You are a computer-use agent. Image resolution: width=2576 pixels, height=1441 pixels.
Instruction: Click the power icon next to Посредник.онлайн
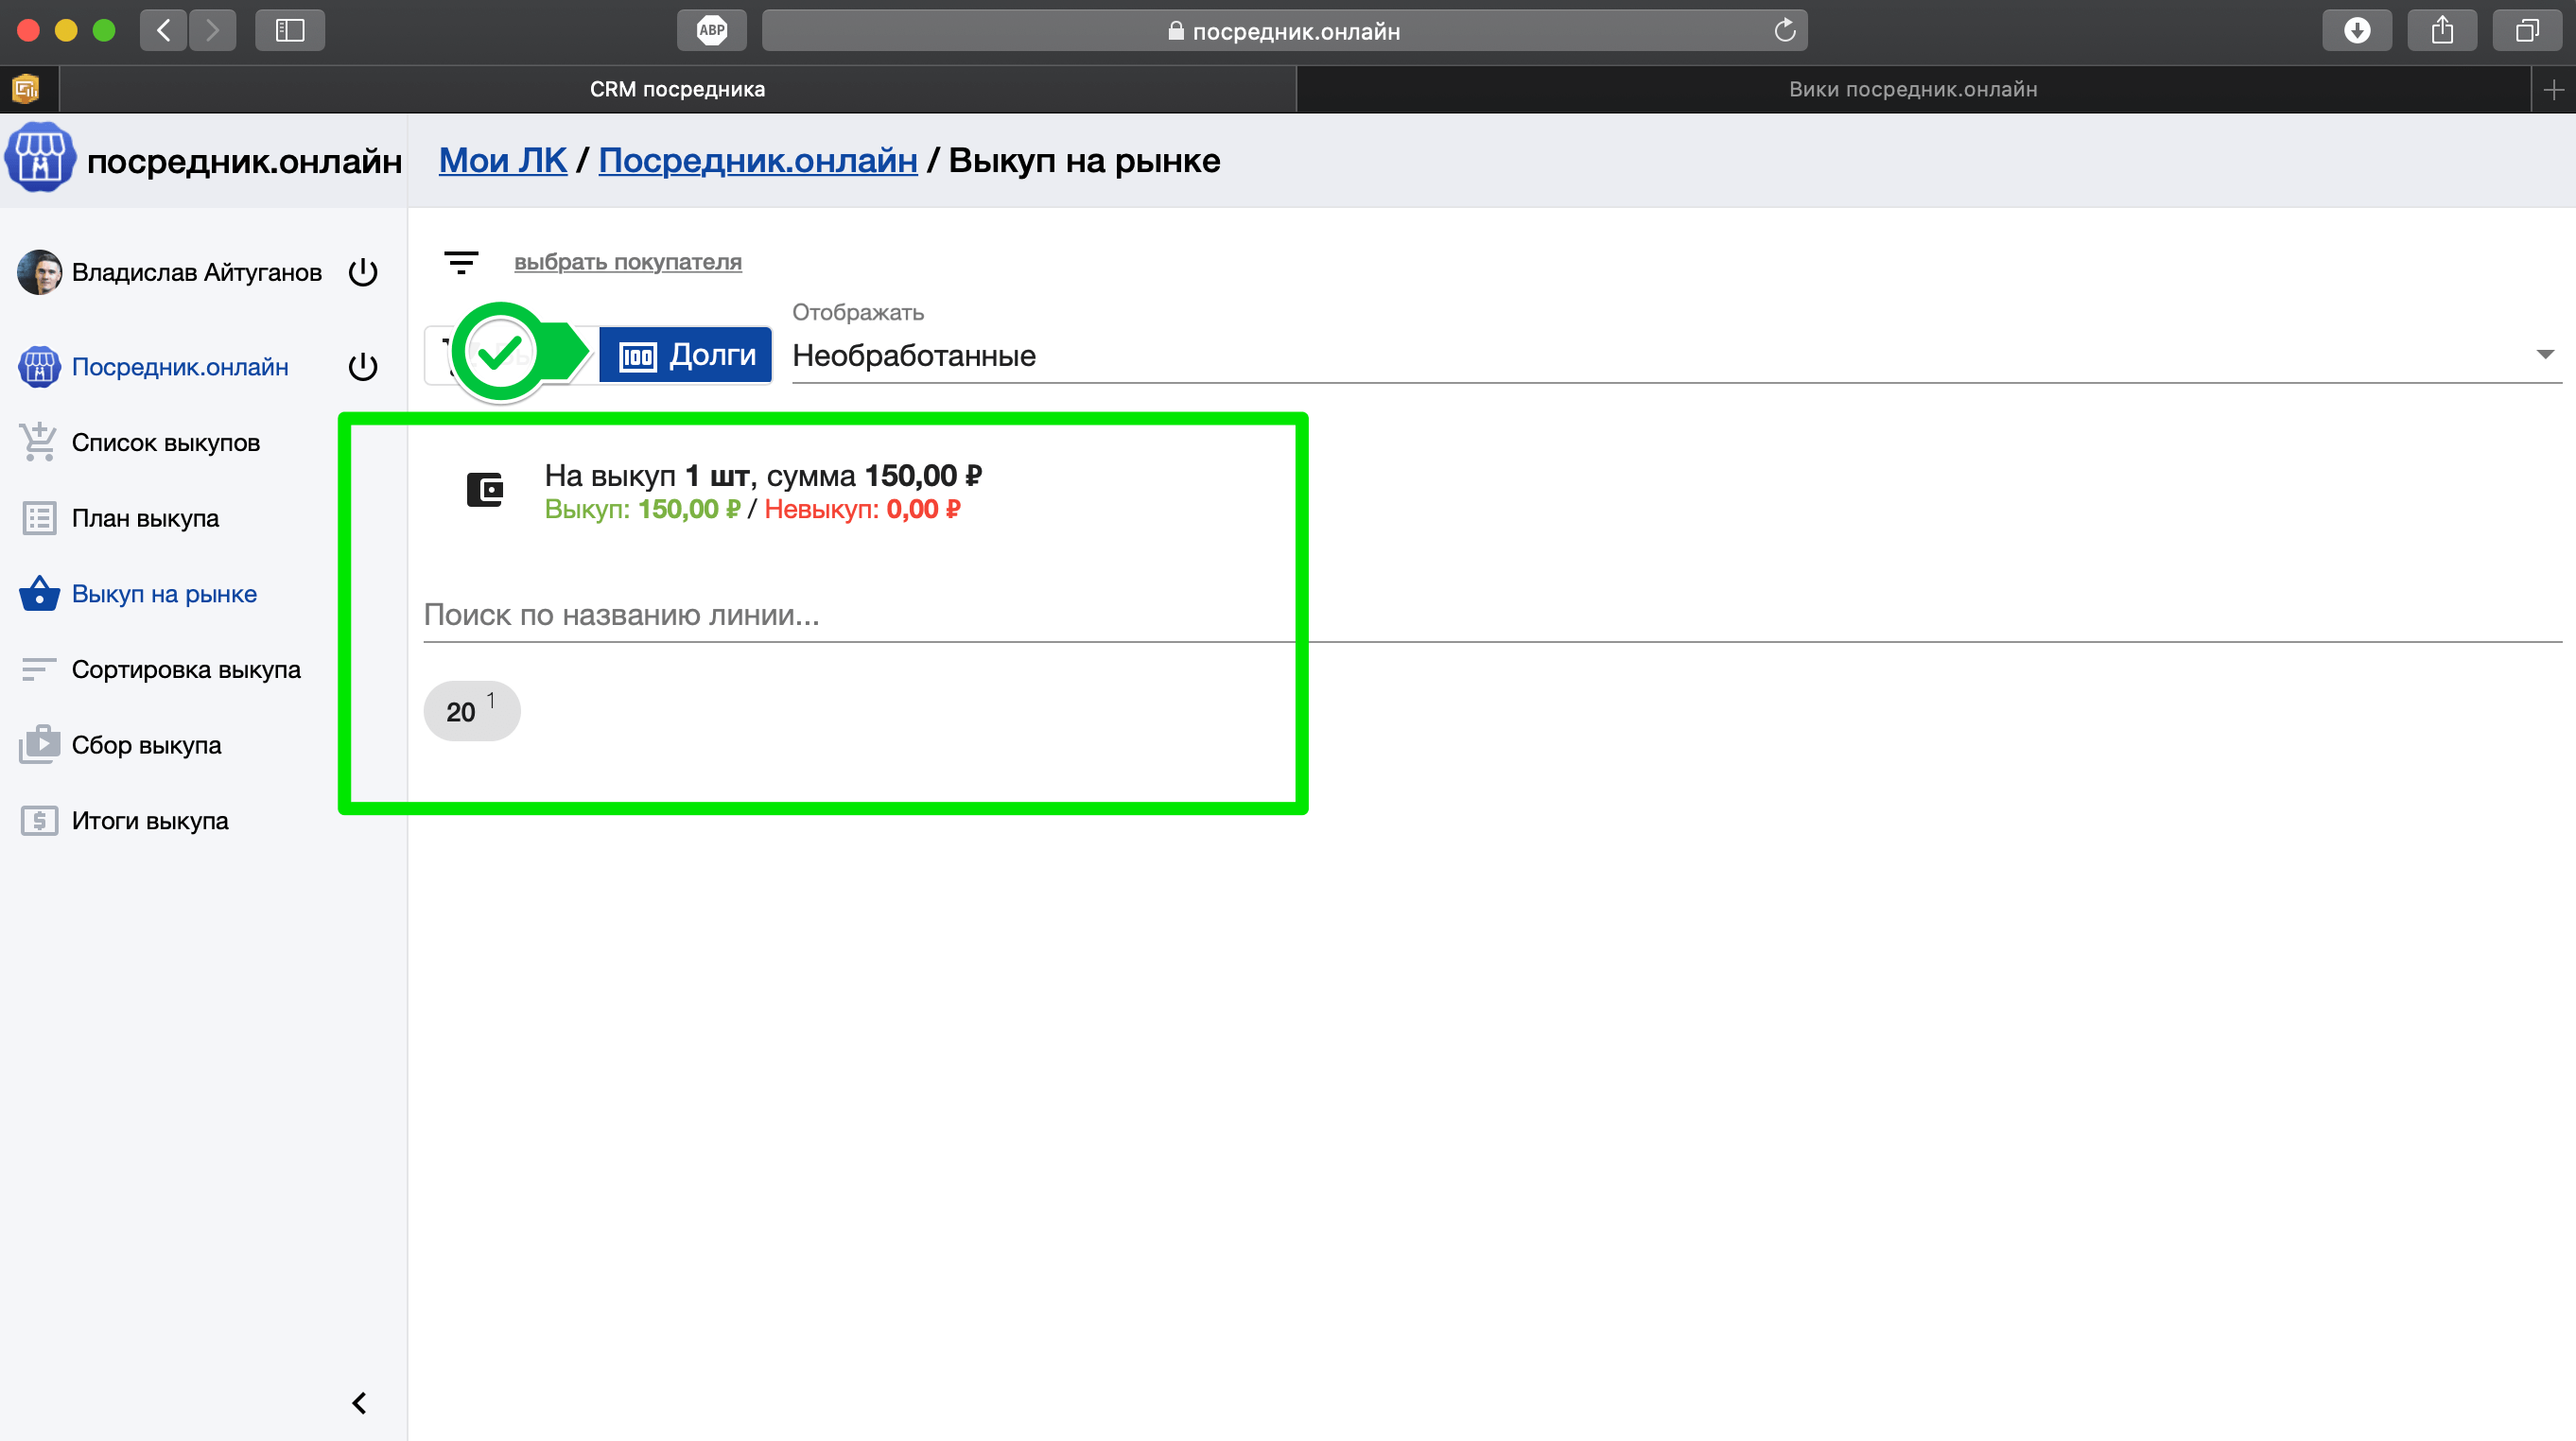[363, 367]
